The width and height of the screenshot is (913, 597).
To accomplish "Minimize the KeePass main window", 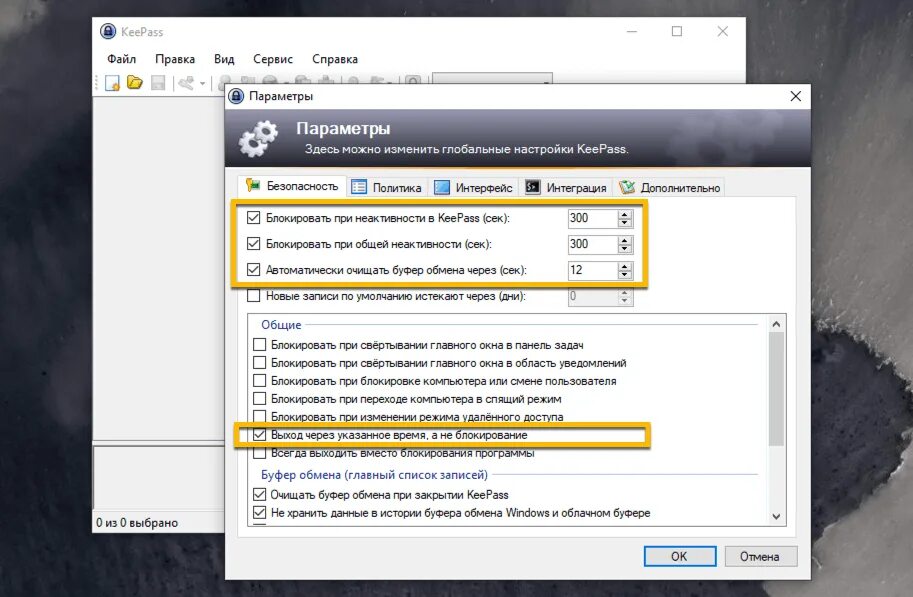I will pos(632,31).
